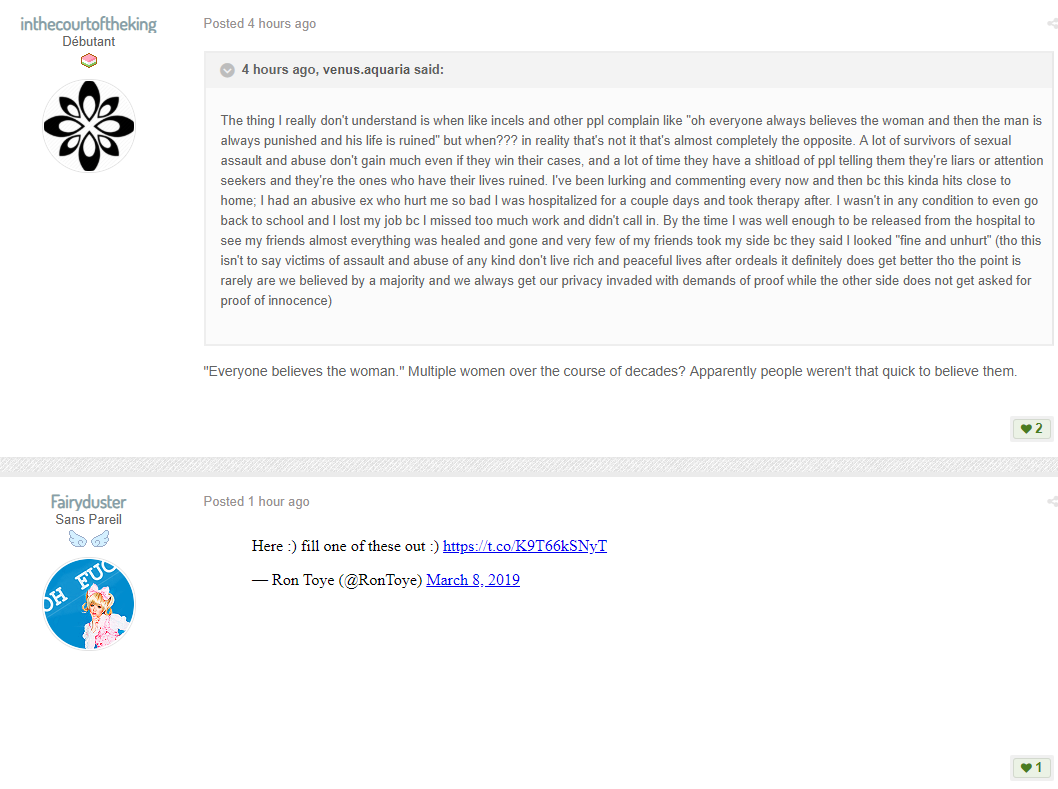Viewport: 1058px width, 789px height.
Task: Jump to venus.aquaria's original quoted post
Action: [343, 70]
